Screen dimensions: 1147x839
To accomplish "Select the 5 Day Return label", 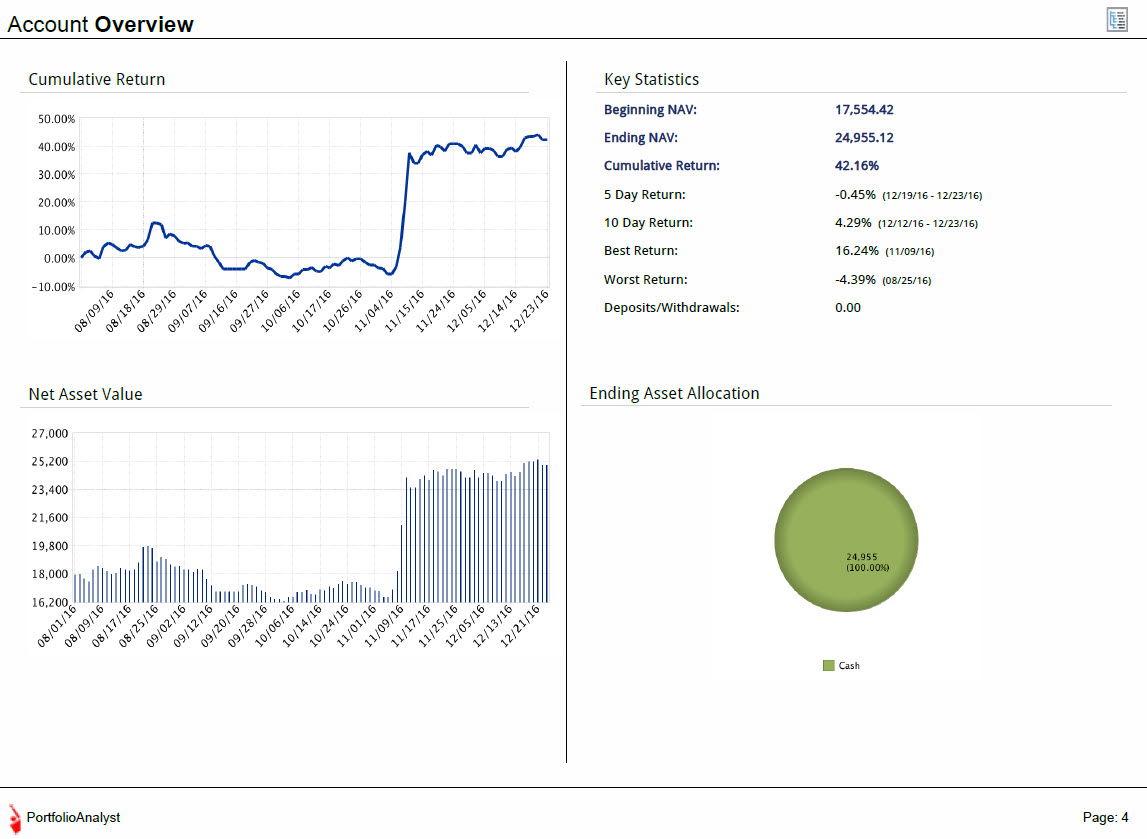I will coord(644,195).
